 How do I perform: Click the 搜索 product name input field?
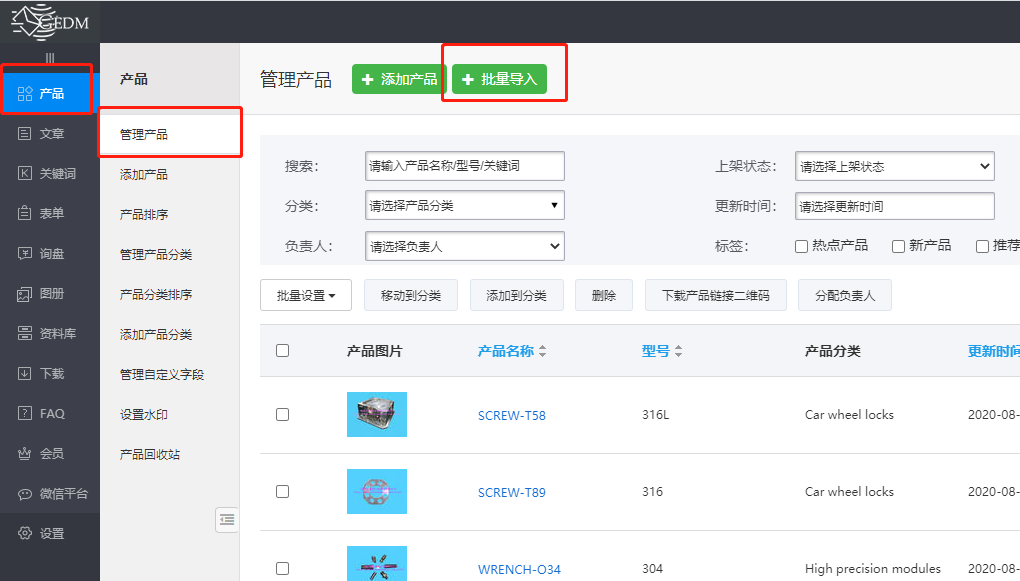[464, 166]
